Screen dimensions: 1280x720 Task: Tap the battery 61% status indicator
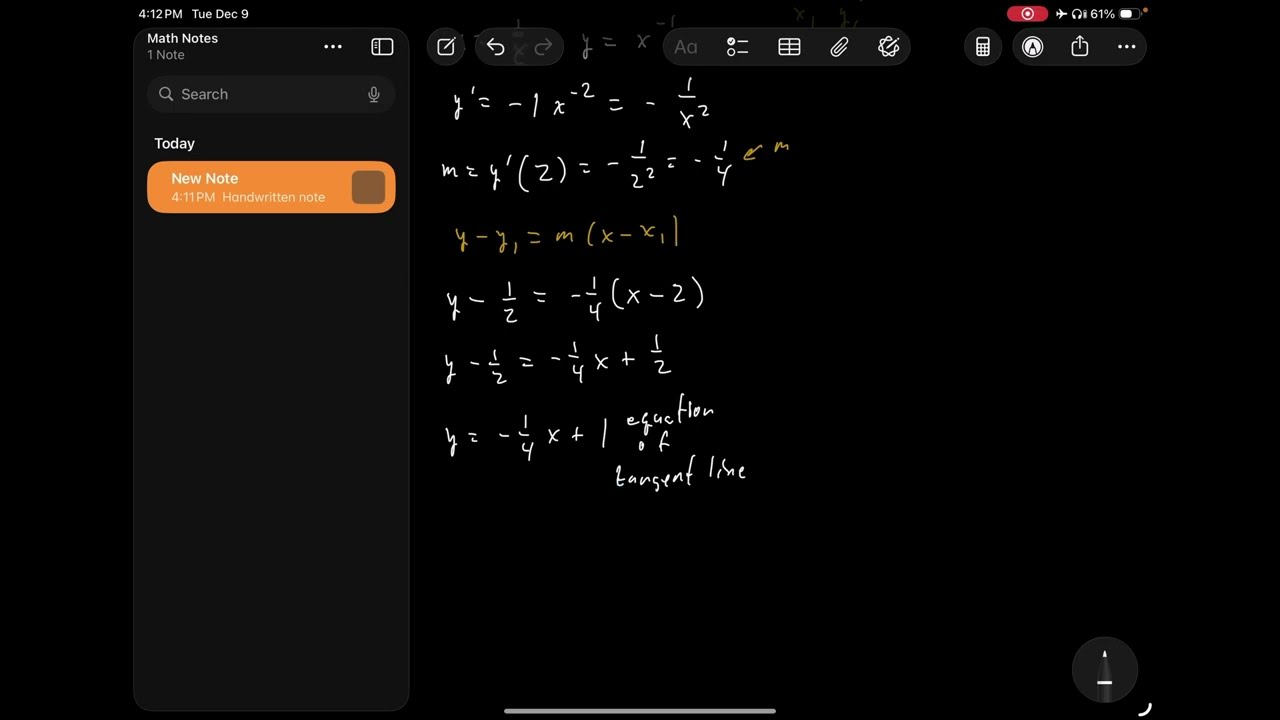[x=1115, y=14]
